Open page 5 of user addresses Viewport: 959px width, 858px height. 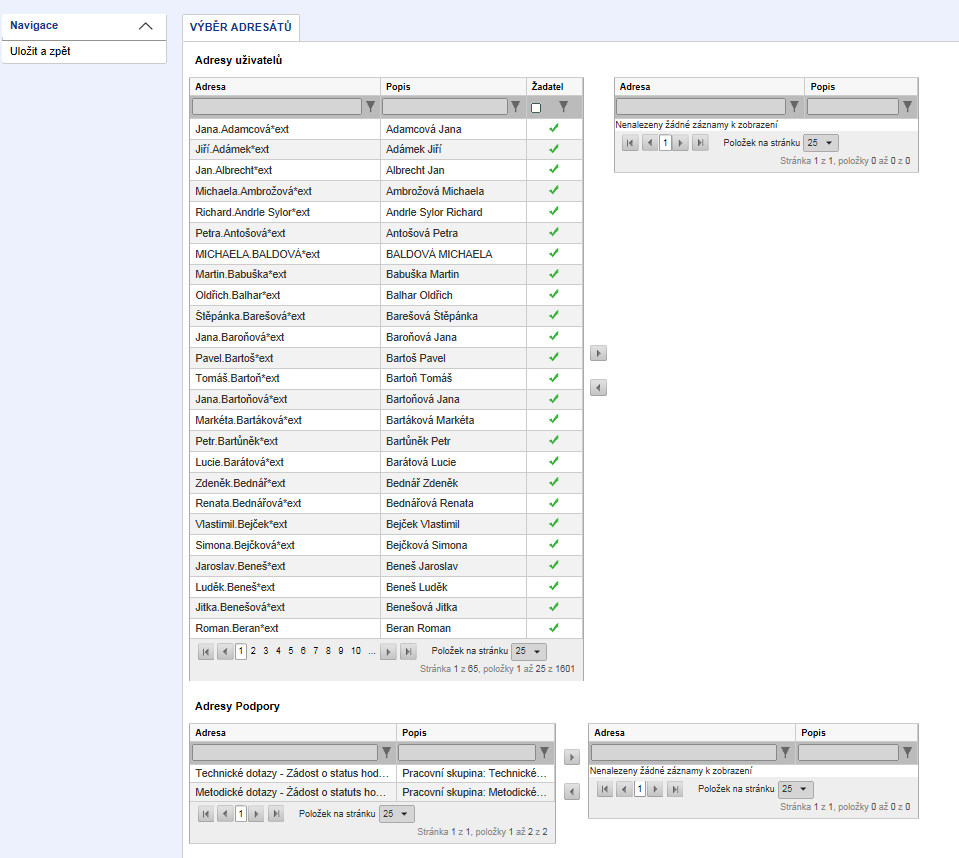tap(291, 651)
